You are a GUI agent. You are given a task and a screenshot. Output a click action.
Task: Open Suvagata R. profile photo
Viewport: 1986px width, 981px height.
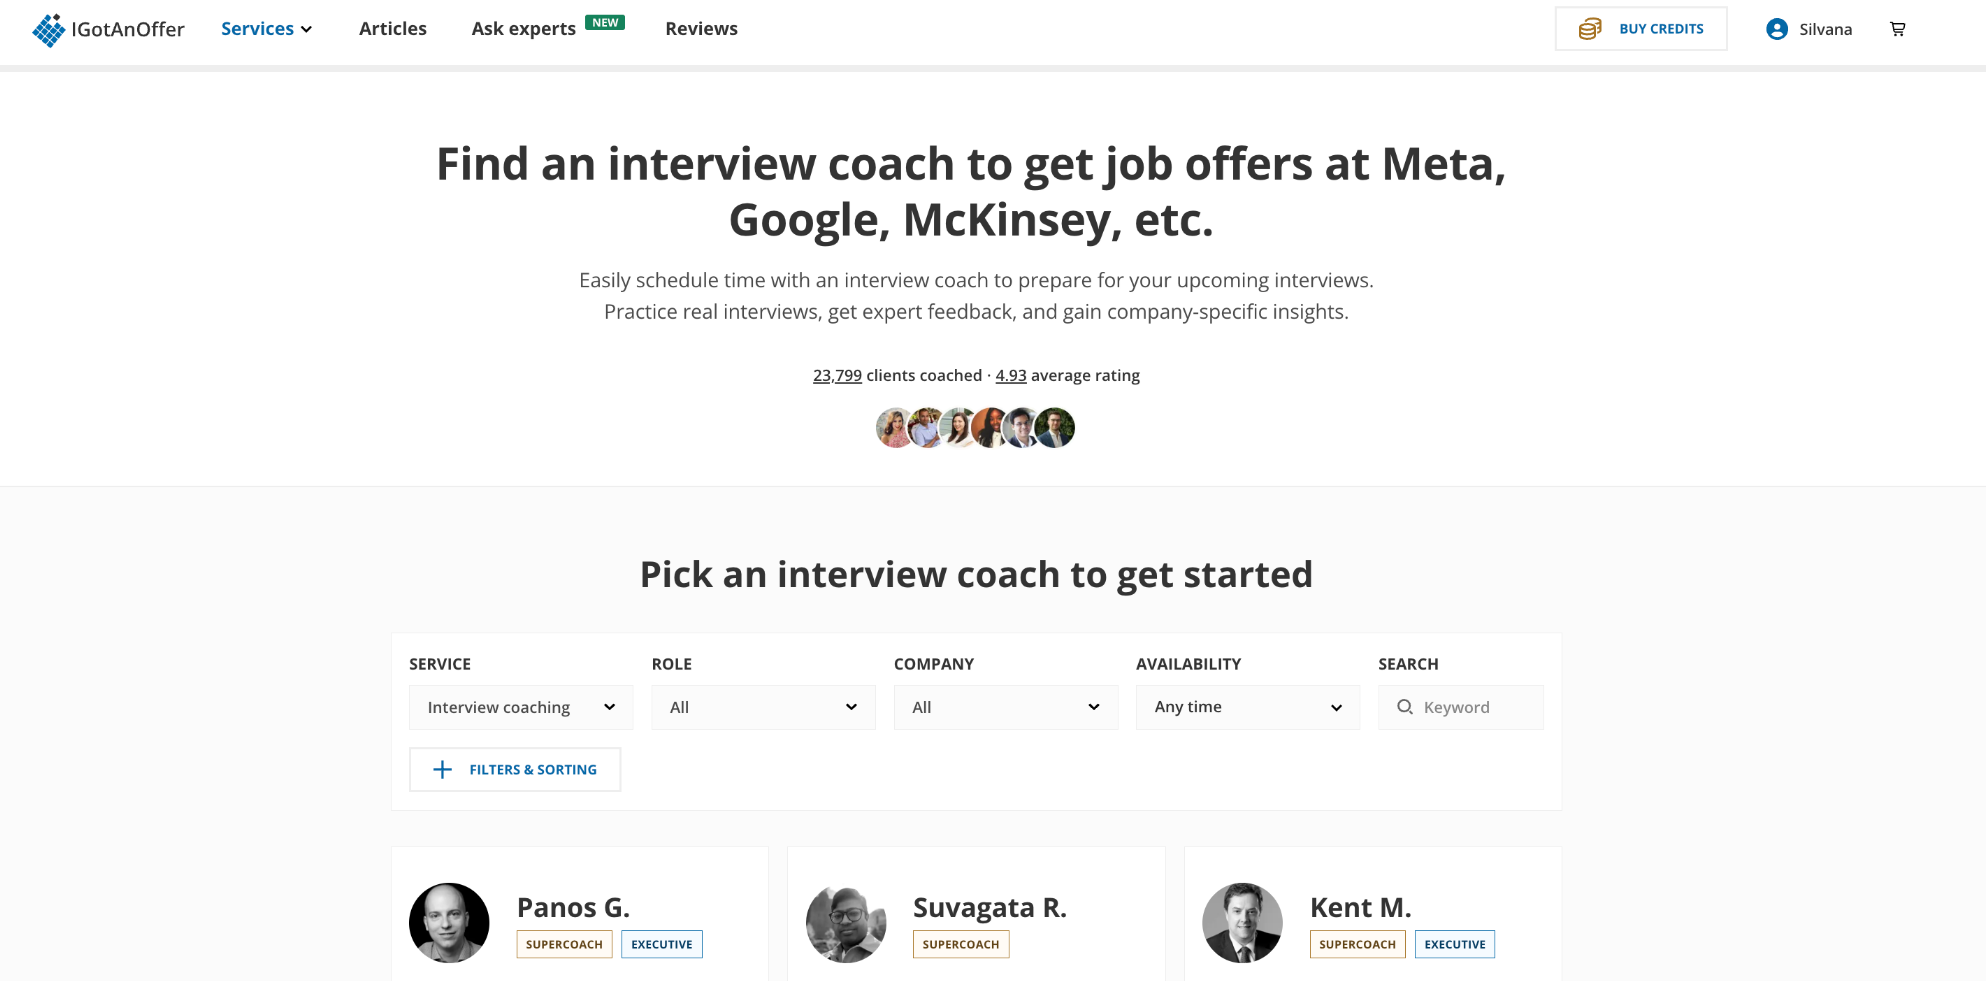pyautogui.click(x=846, y=922)
